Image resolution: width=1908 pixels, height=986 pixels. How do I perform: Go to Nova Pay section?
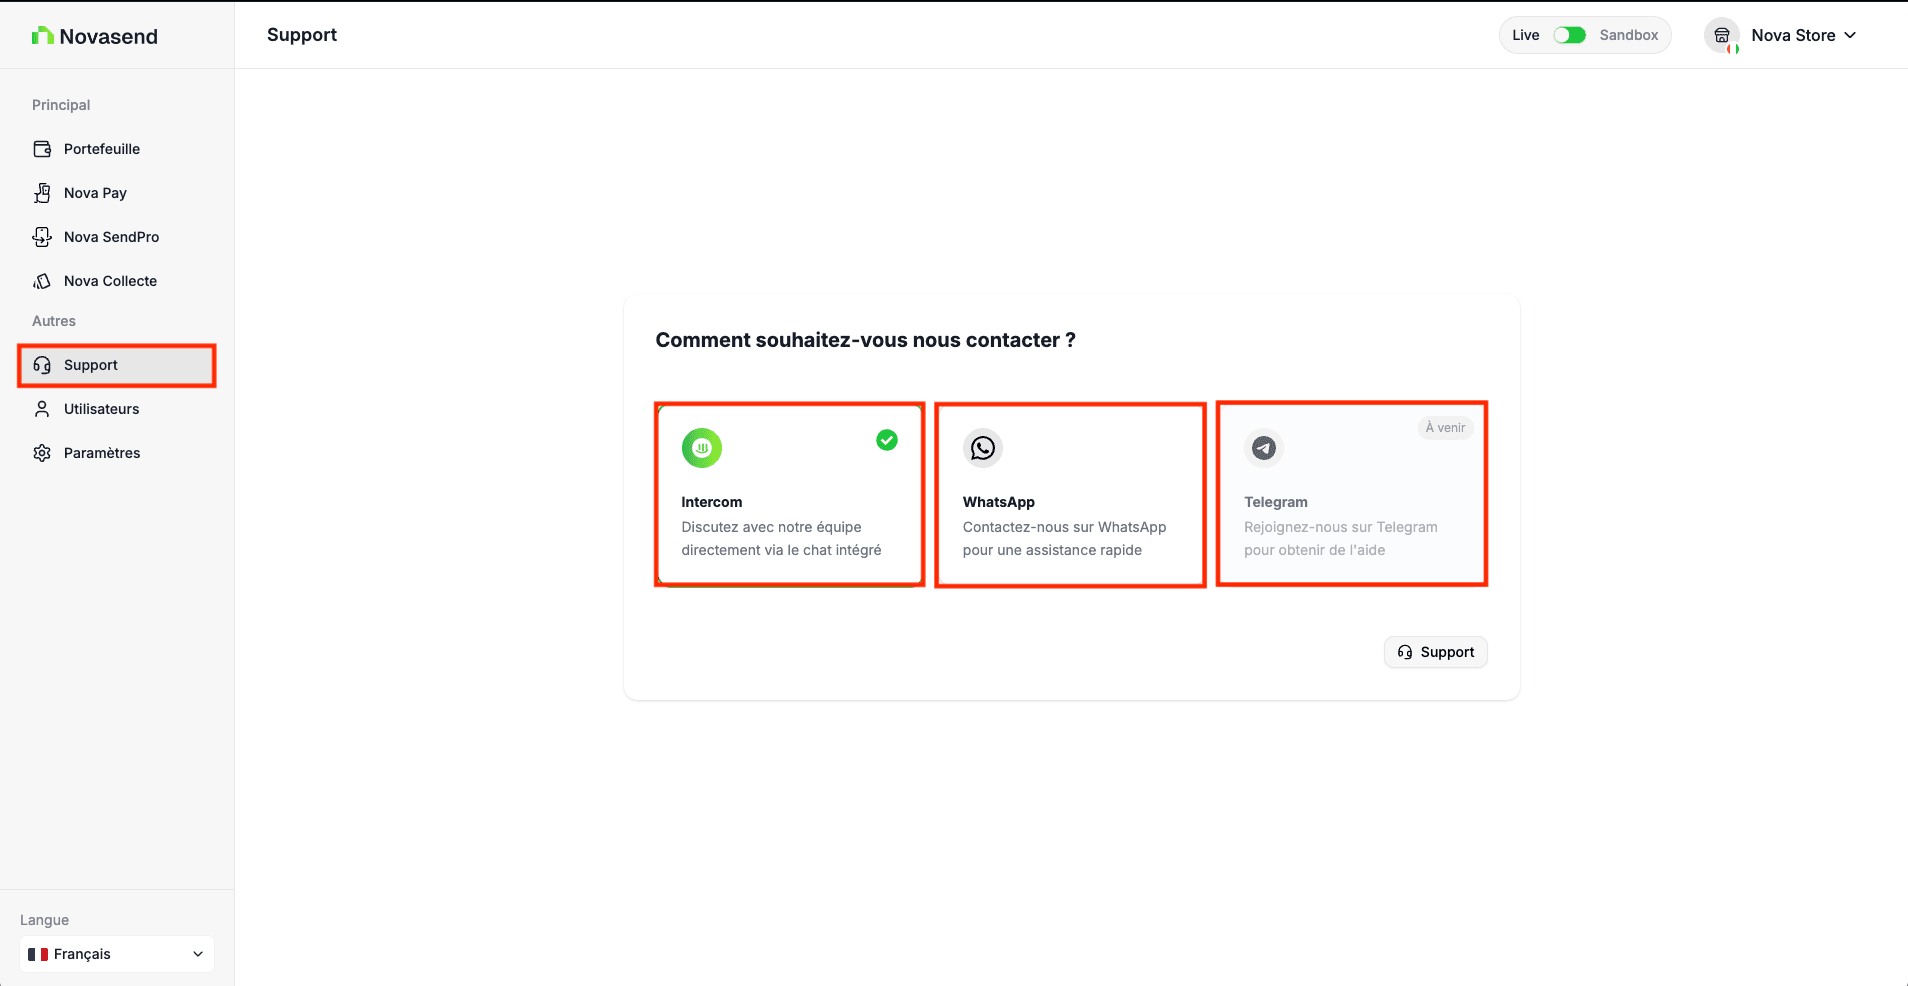pos(117,193)
